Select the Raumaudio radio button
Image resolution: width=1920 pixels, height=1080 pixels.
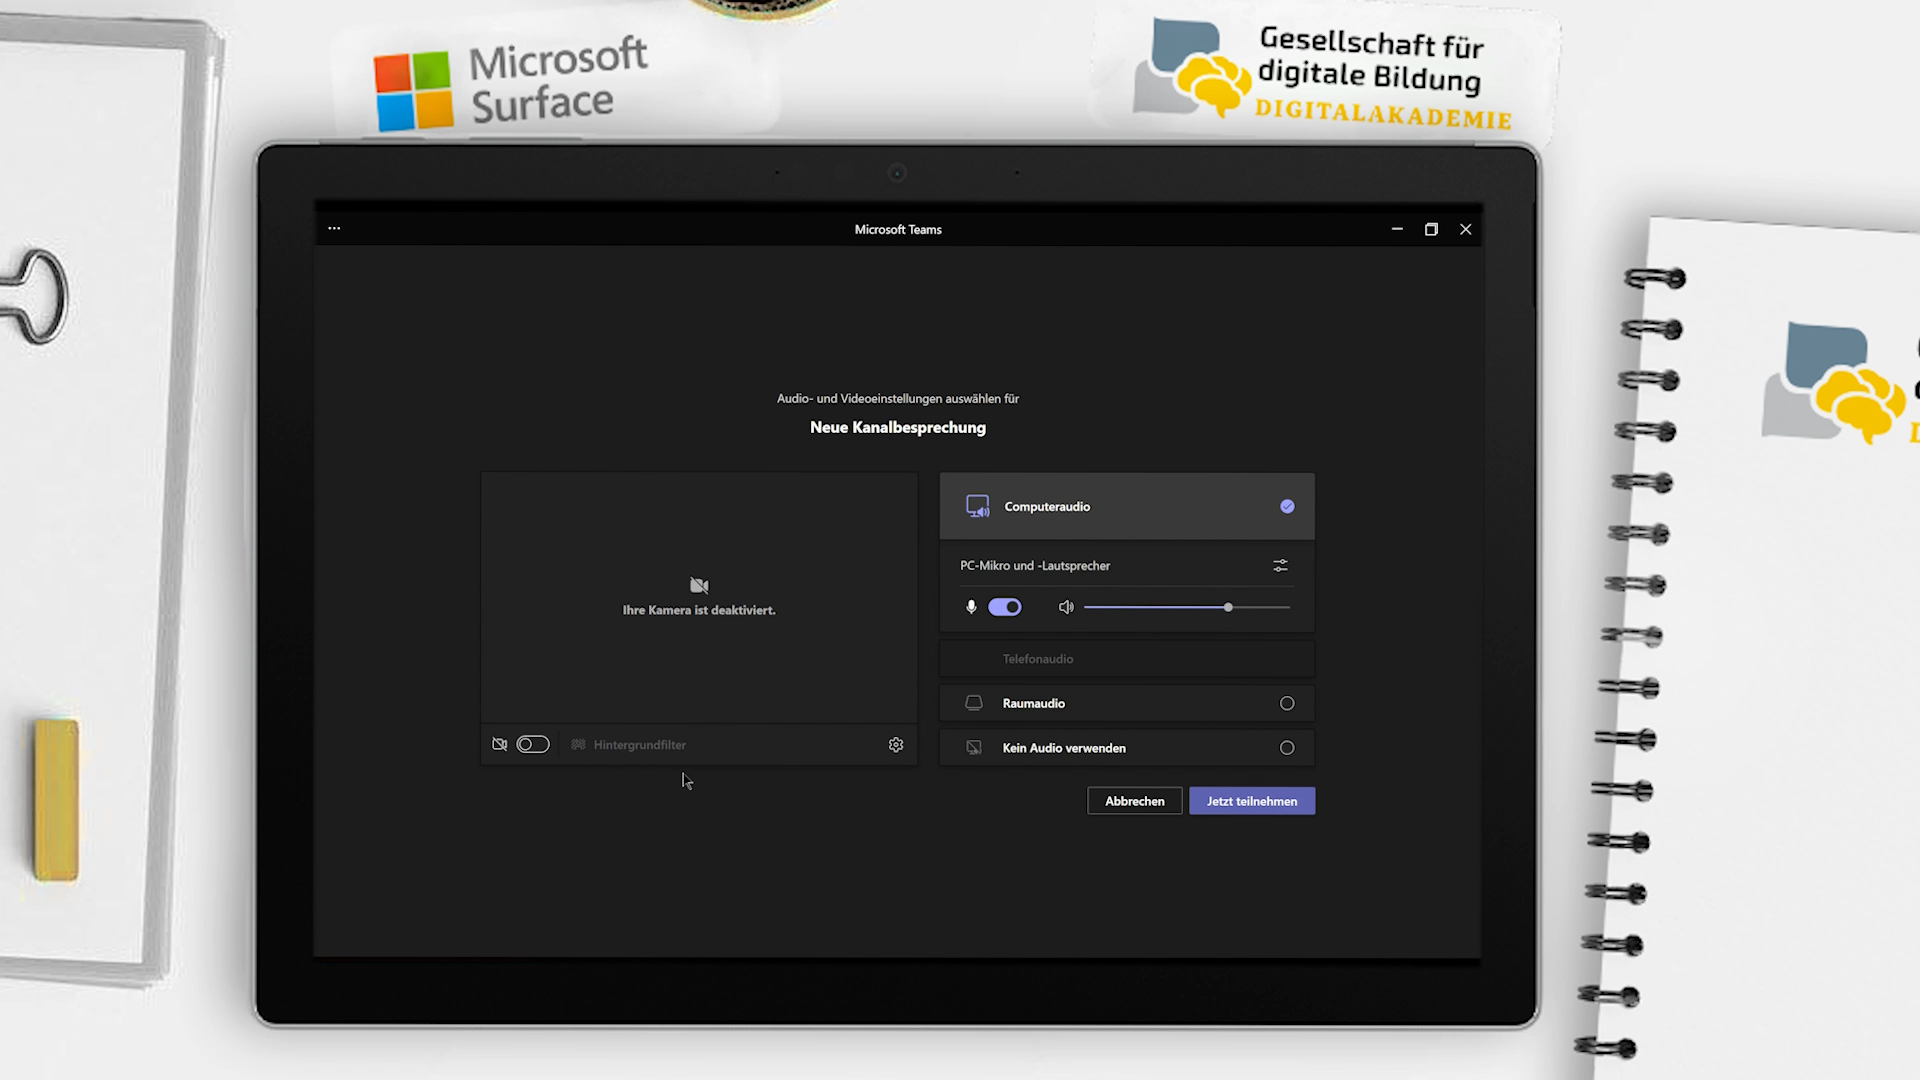coord(1287,703)
